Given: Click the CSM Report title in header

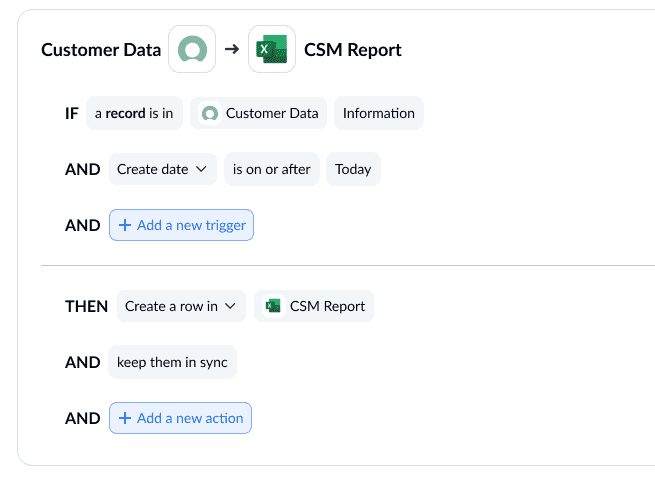Looking at the screenshot, I should 354,50.
